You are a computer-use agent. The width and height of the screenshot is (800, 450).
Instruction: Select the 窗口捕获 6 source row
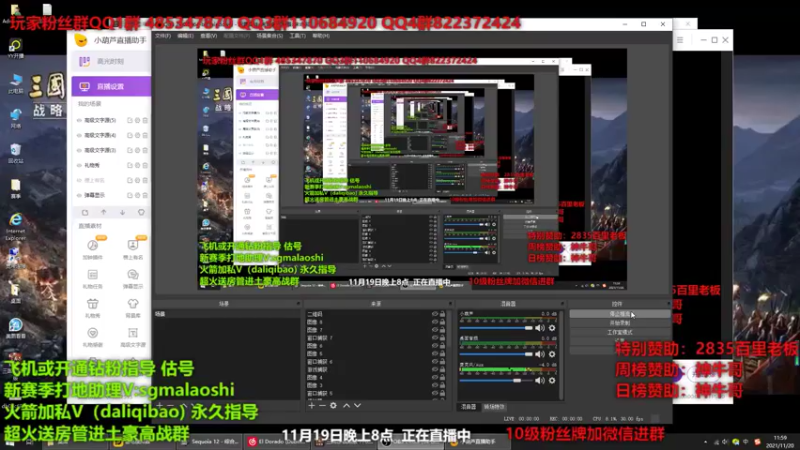coord(376,362)
